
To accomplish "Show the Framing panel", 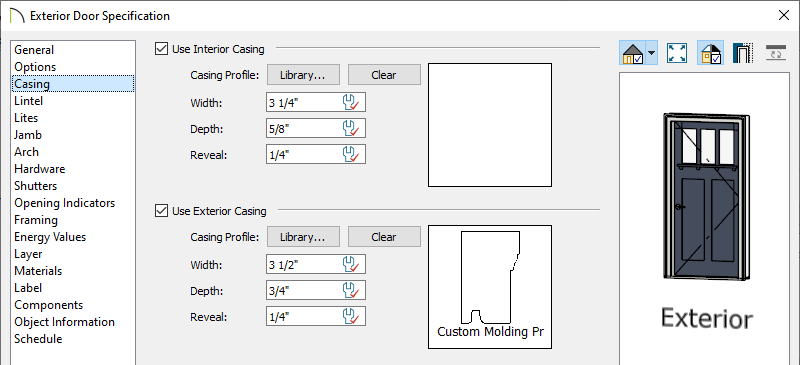I will tap(36, 220).
